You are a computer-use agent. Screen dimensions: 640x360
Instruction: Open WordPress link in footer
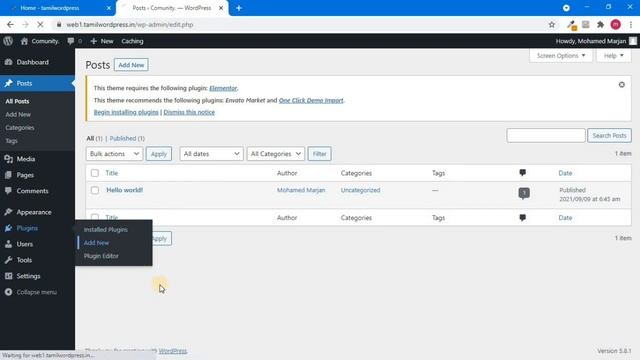click(173, 351)
